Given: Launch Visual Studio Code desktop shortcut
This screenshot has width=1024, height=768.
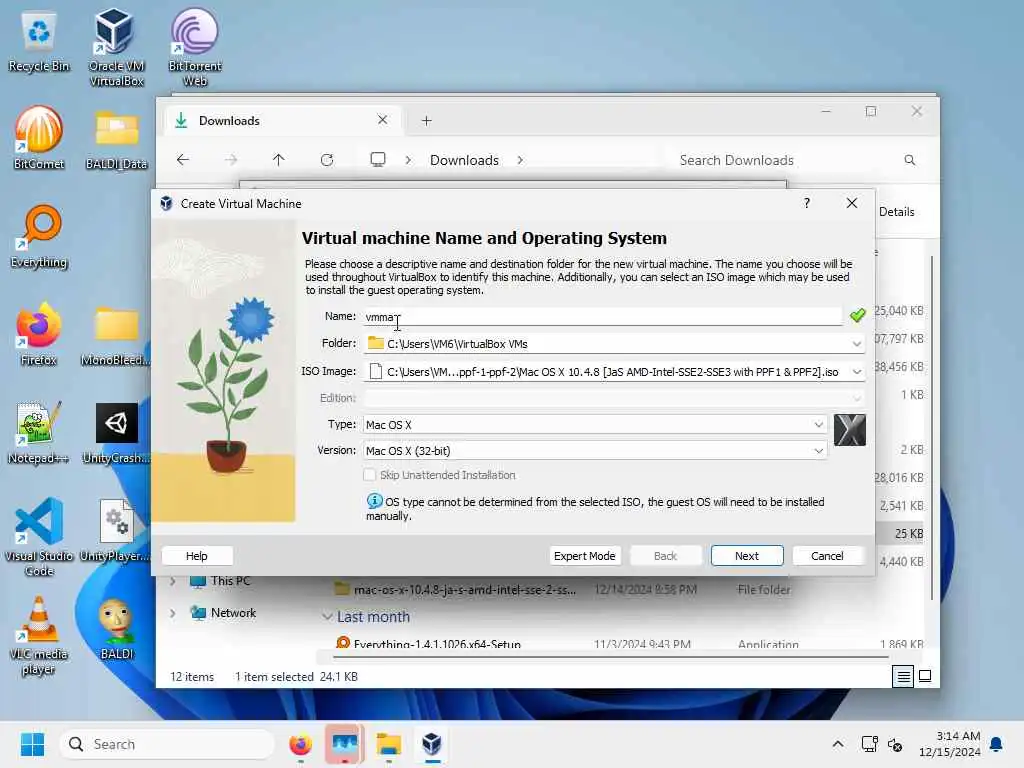Looking at the screenshot, I should pos(39,537).
